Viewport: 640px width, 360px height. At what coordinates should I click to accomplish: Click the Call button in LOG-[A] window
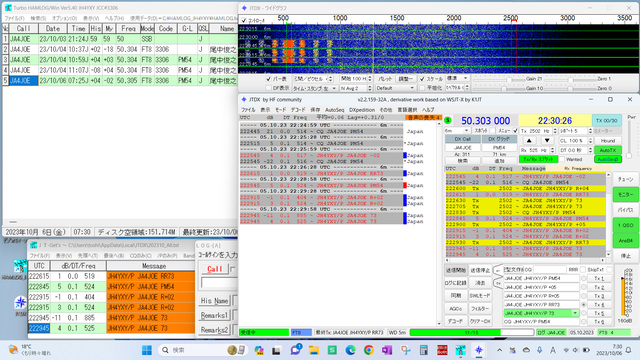tap(215, 269)
